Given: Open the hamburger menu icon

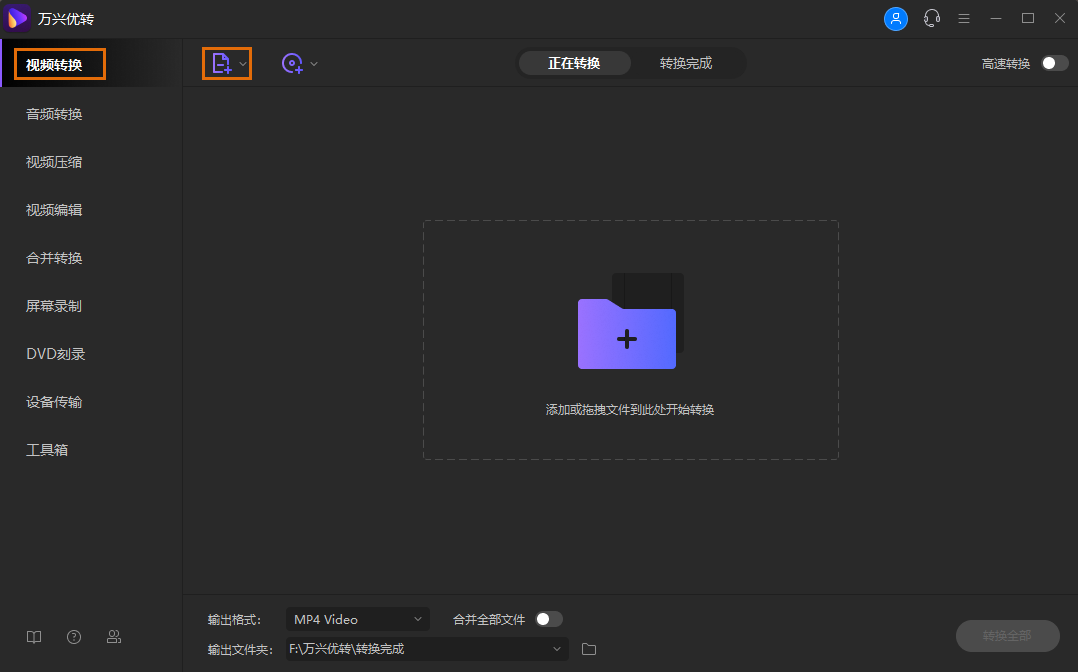Looking at the screenshot, I should (963, 18).
